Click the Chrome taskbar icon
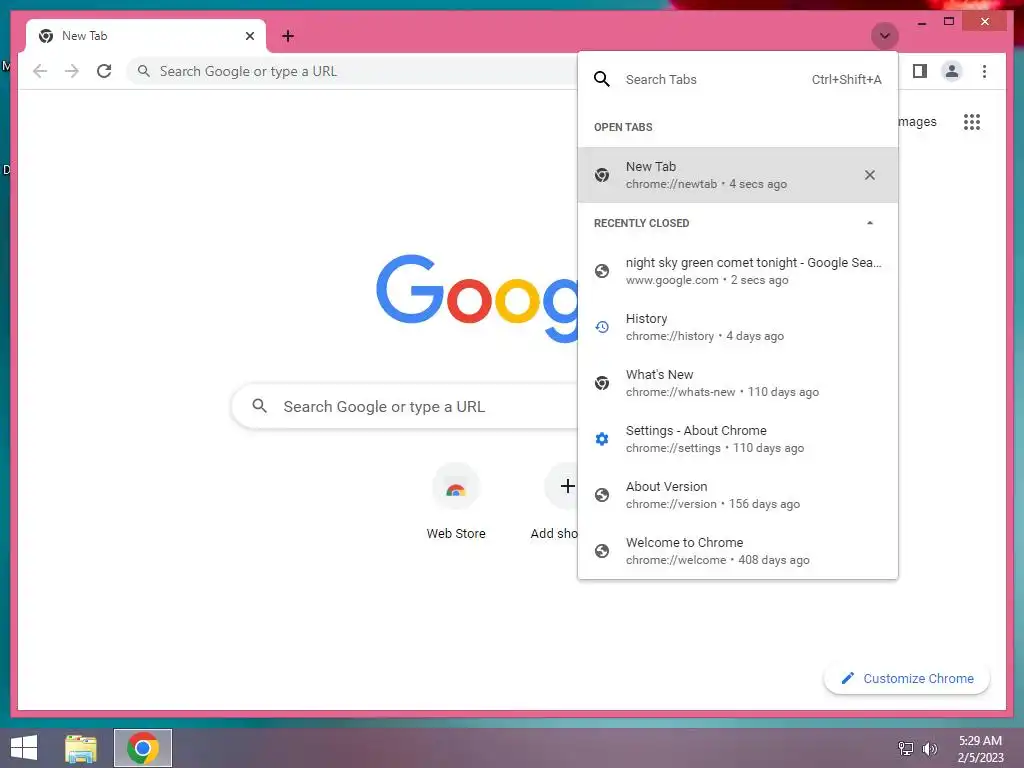This screenshot has width=1024, height=768. [143, 748]
